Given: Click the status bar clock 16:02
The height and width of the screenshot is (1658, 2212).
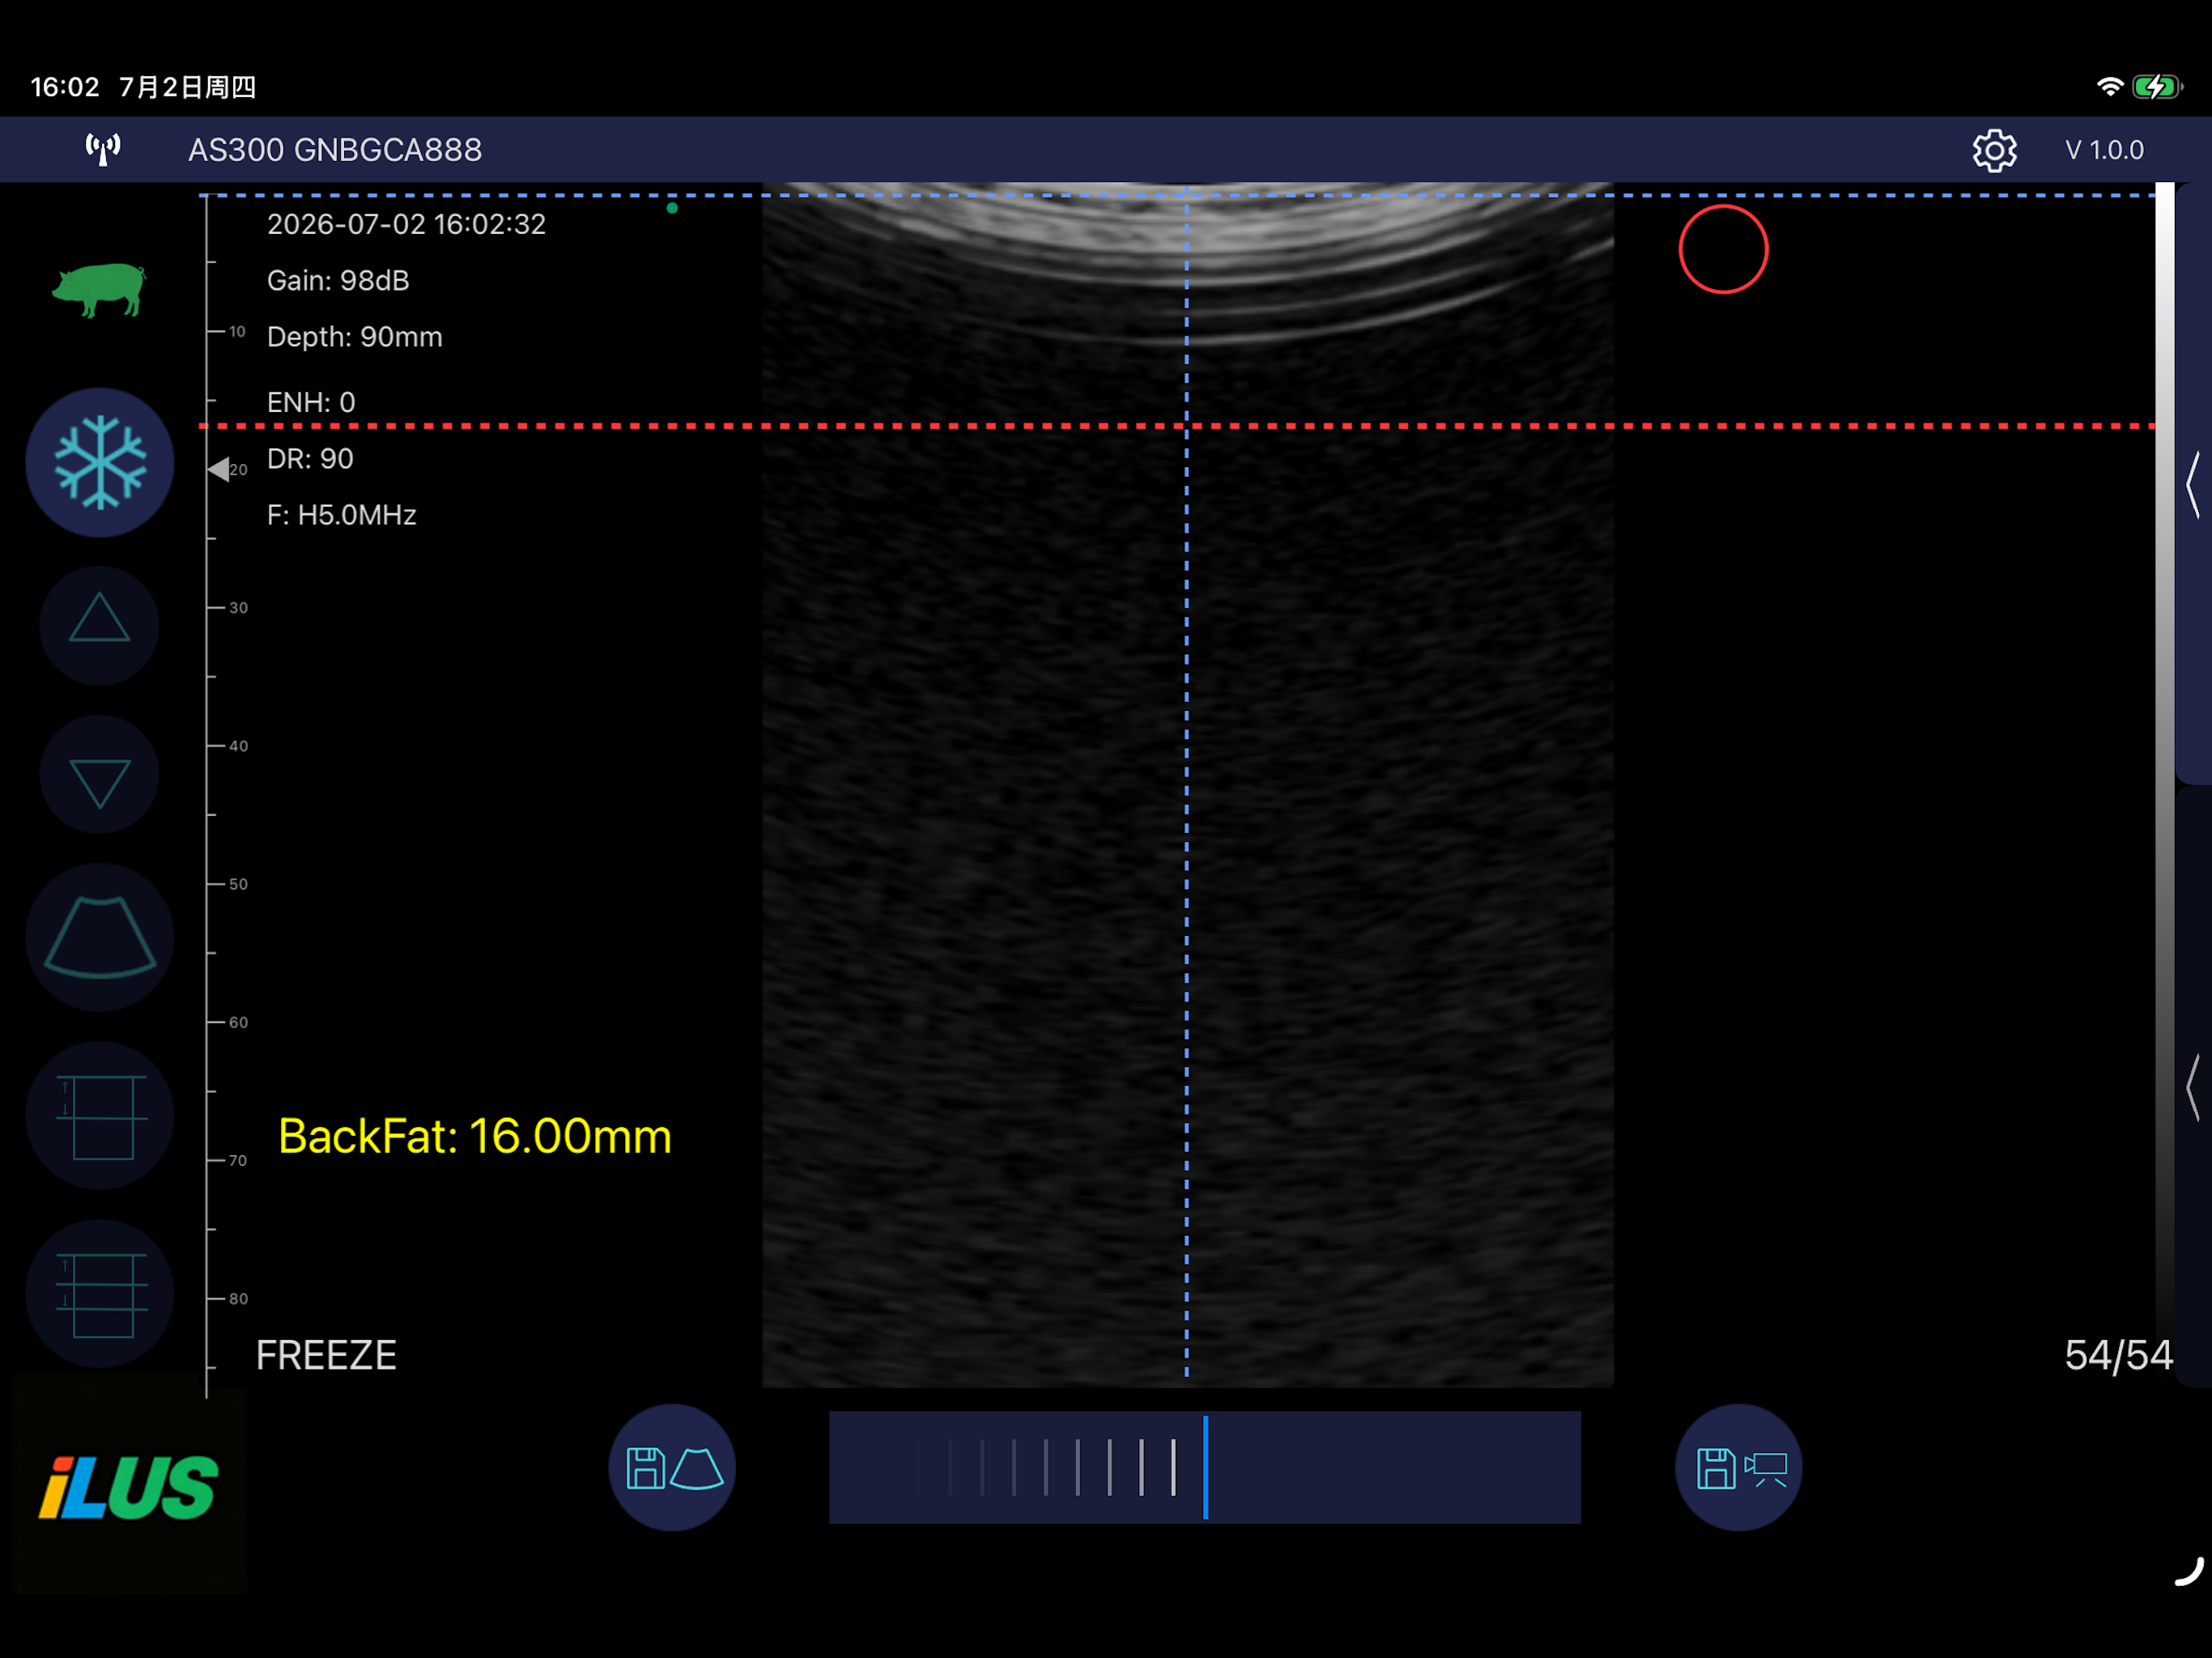Looking at the screenshot, I should (x=65, y=87).
